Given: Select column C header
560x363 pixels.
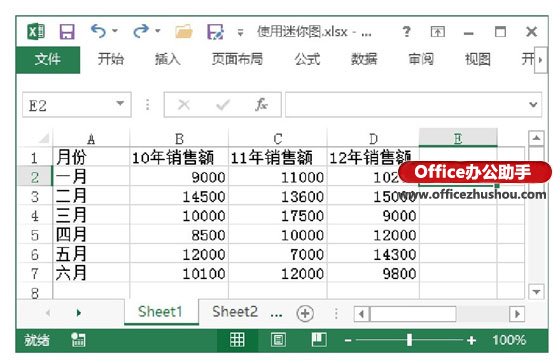Looking at the screenshot, I should tap(278, 138).
